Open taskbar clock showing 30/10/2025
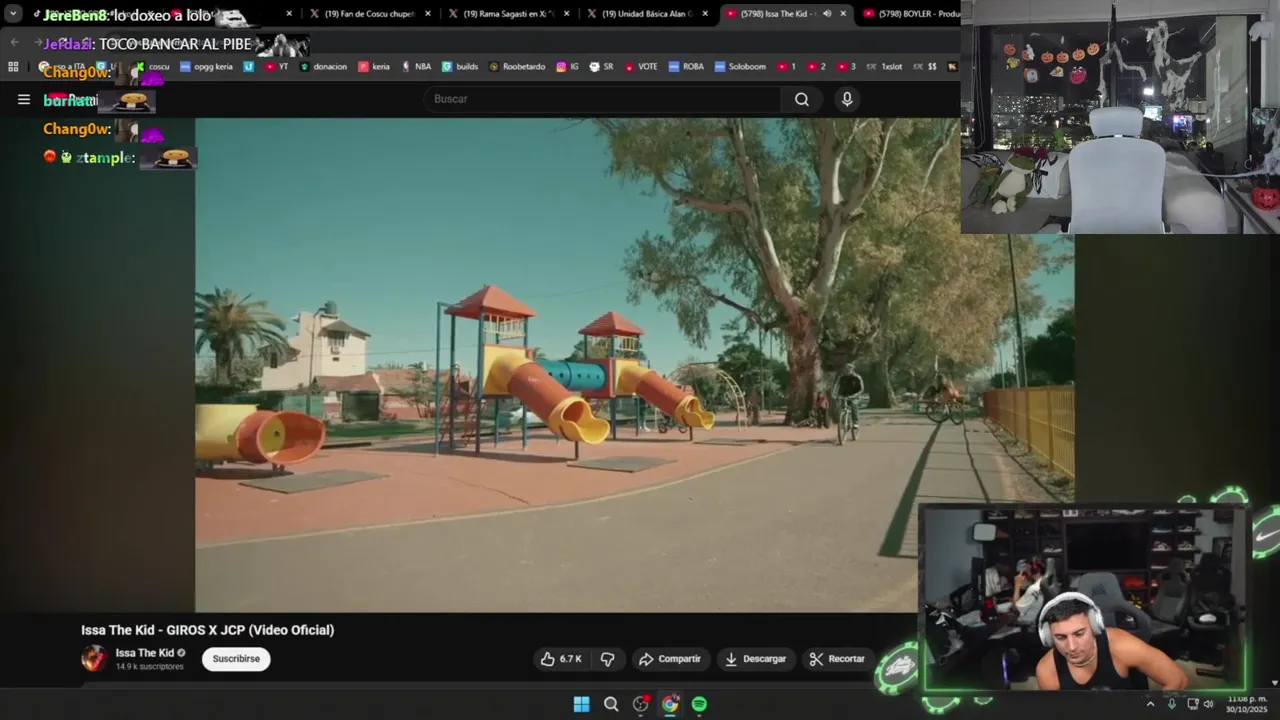The image size is (1280, 720). coord(1246,704)
